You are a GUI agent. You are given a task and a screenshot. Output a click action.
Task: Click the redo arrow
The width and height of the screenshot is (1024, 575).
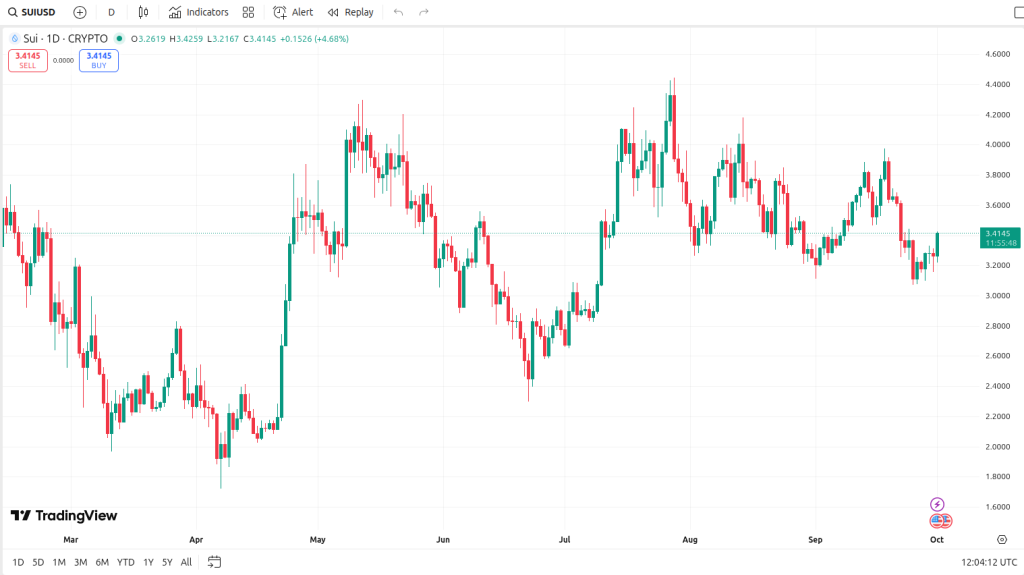click(424, 12)
